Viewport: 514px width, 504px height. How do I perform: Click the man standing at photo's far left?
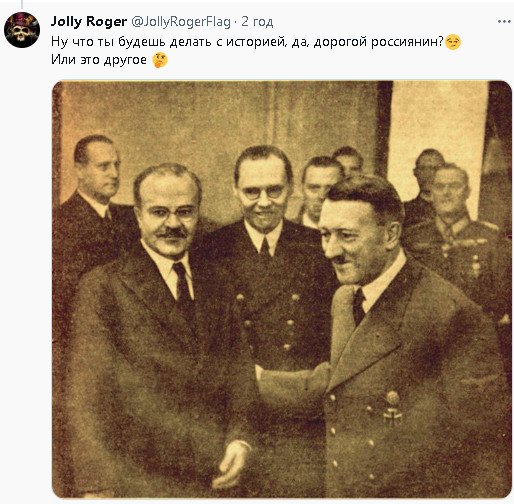(x=92, y=200)
